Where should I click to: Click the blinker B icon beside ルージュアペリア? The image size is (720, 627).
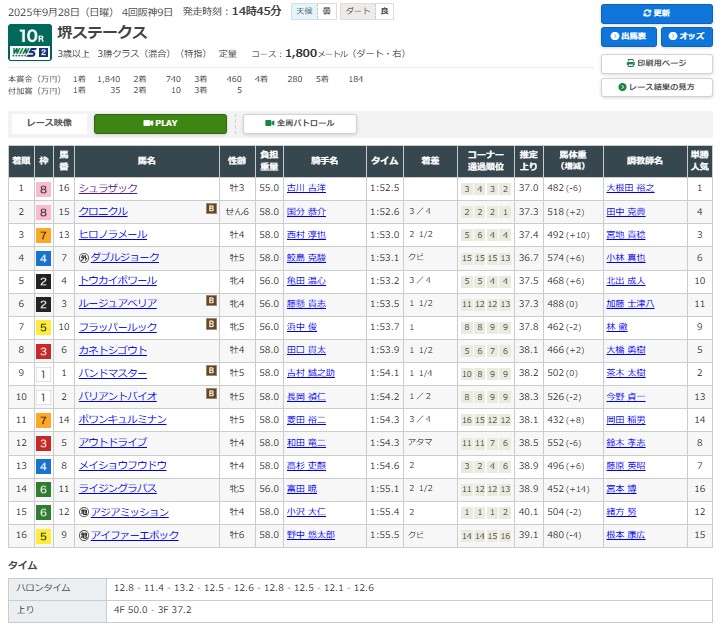[x=211, y=301]
